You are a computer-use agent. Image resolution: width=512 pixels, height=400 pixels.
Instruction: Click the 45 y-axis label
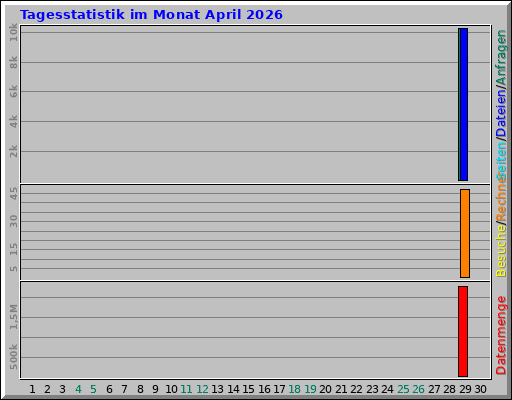point(13,193)
